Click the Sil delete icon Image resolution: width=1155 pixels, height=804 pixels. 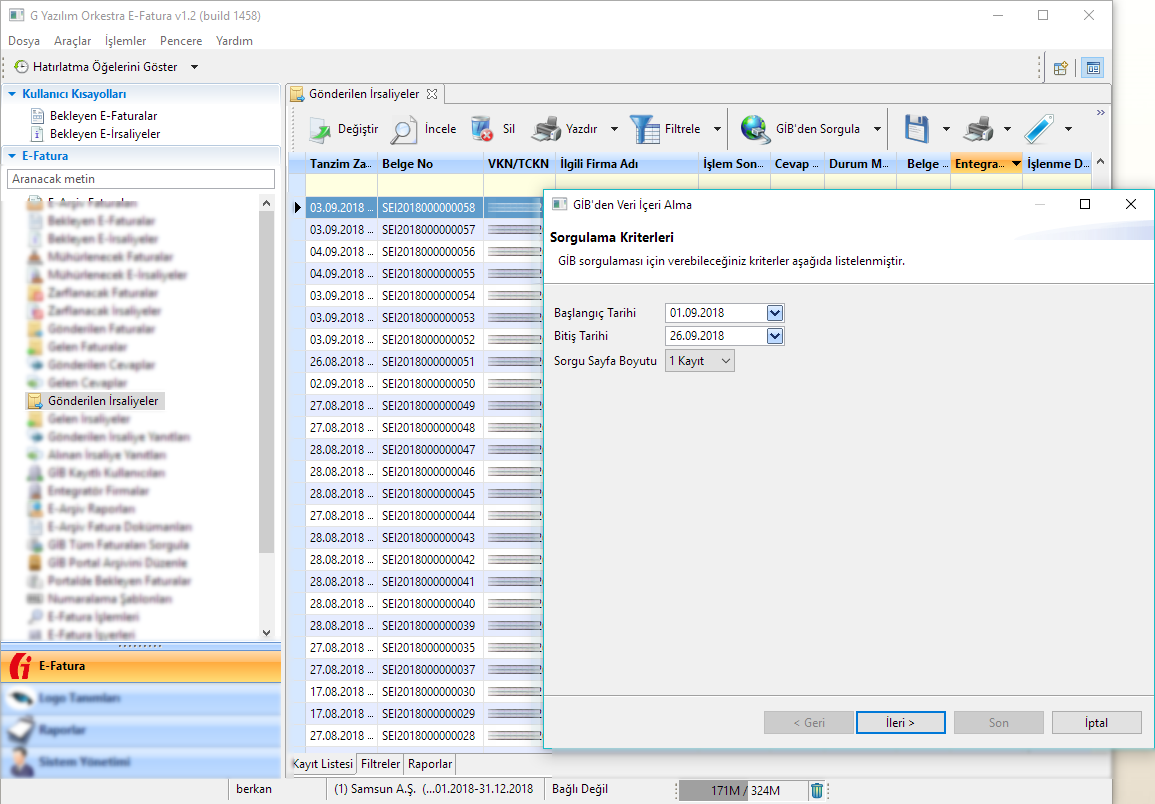[482, 129]
